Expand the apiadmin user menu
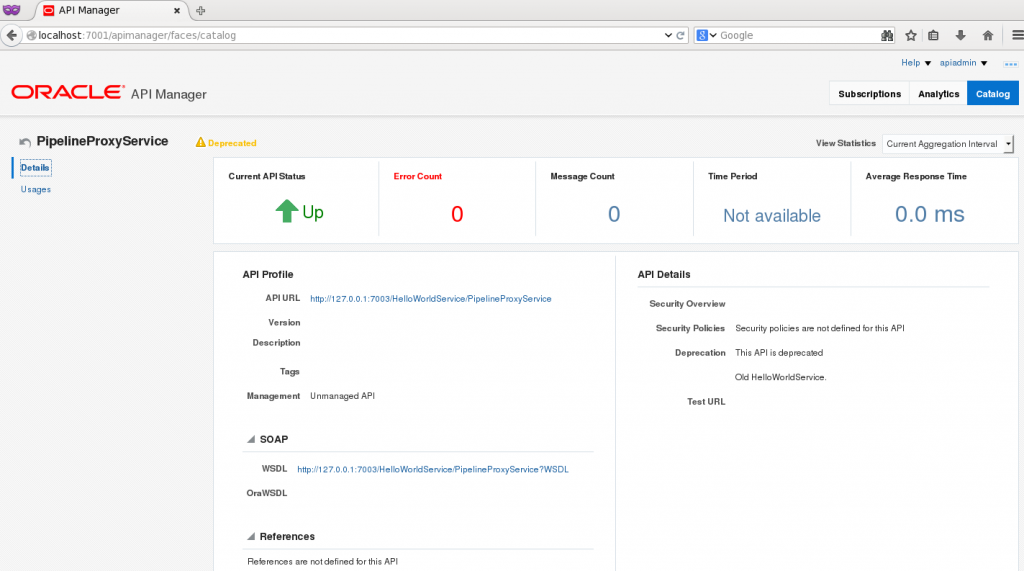The width and height of the screenshot is (1024, 571). pyautogui.click(x=963, y=63)
